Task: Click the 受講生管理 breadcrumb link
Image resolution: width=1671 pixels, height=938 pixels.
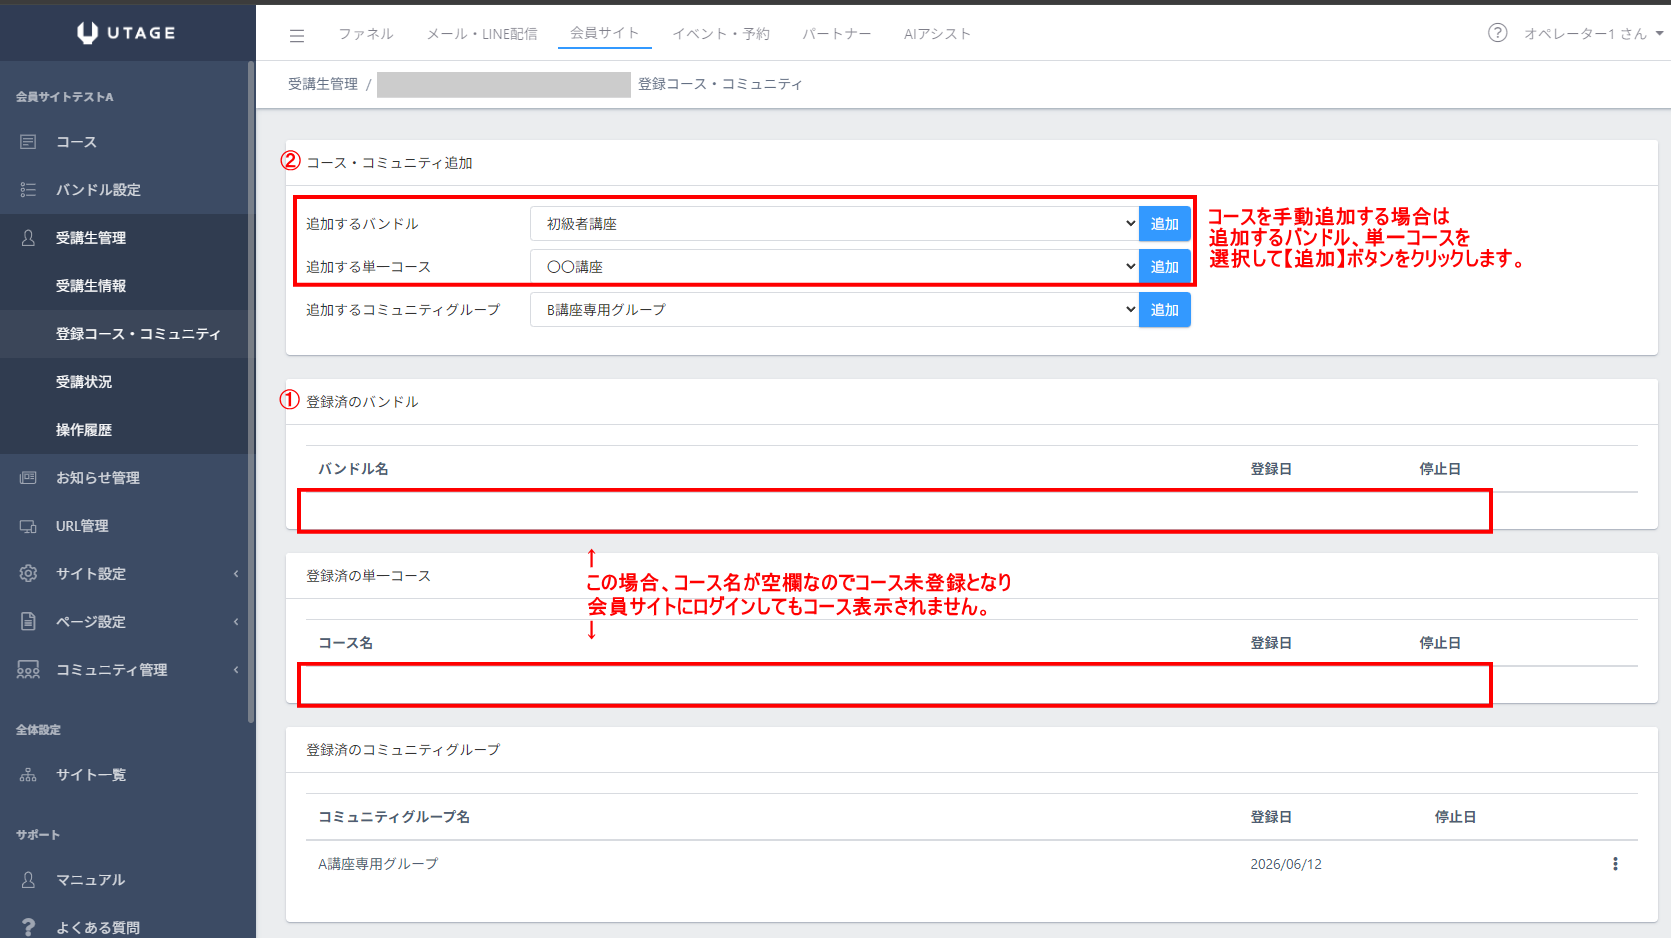Action: 323,84
